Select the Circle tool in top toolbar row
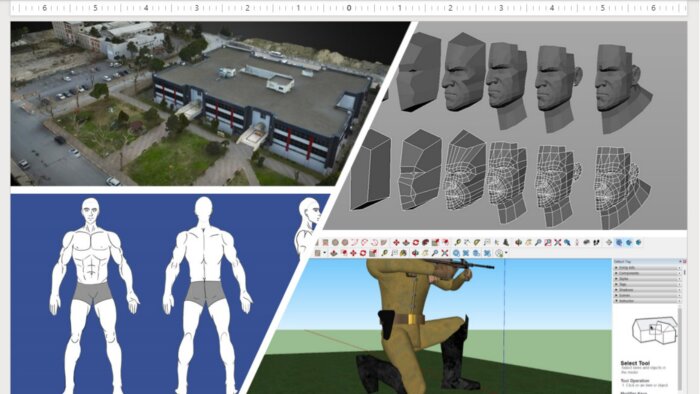Viewport: 700px width, 394px height. (335, 242)
